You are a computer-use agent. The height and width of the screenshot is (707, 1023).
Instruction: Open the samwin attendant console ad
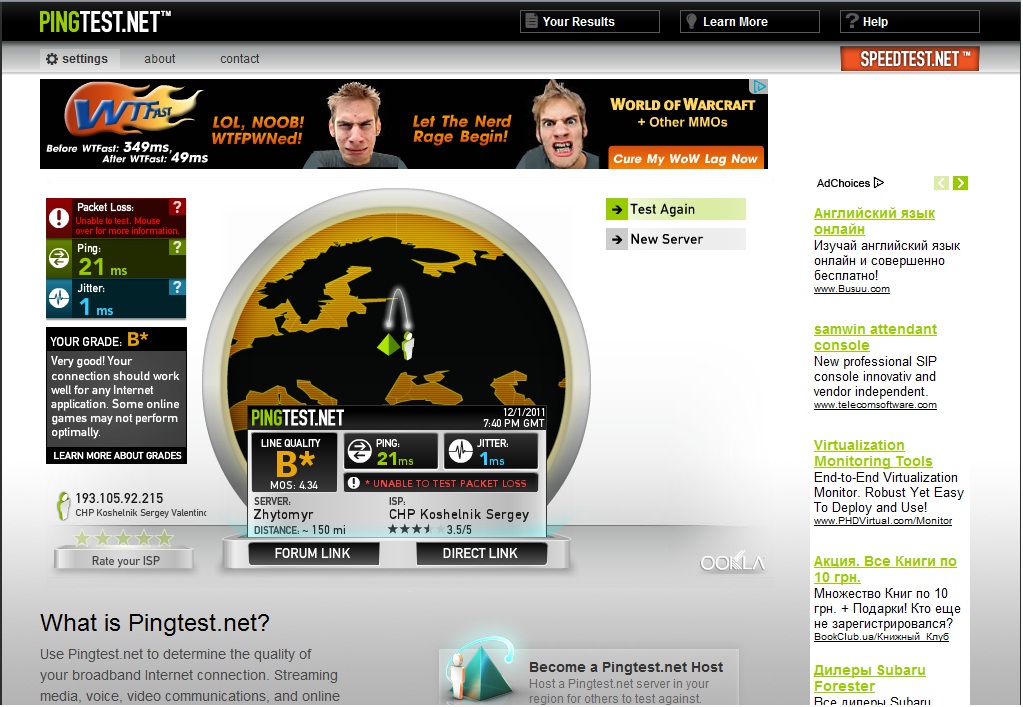pos(875,337)
